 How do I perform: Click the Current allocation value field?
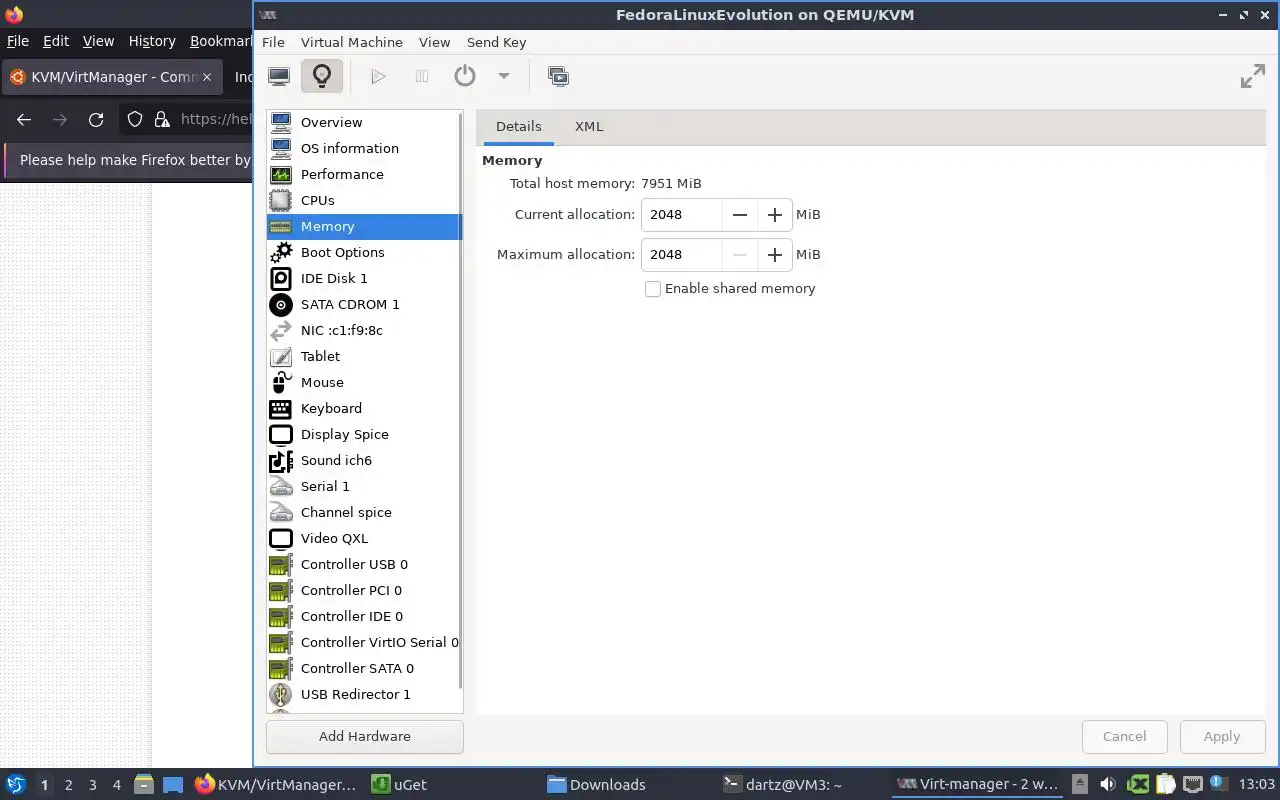(x=682, y=215)
